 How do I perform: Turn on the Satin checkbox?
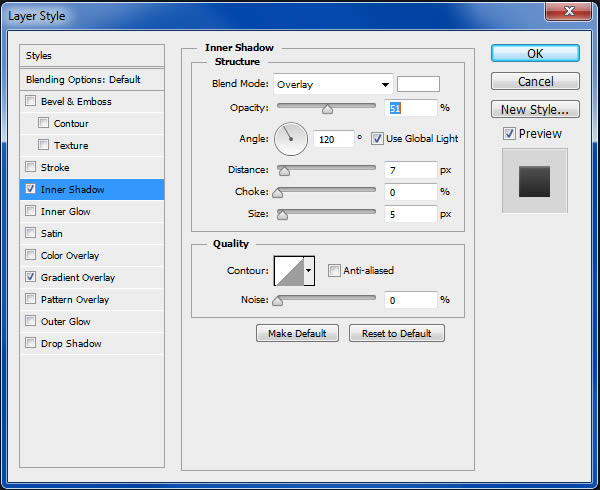click(31, 233)
